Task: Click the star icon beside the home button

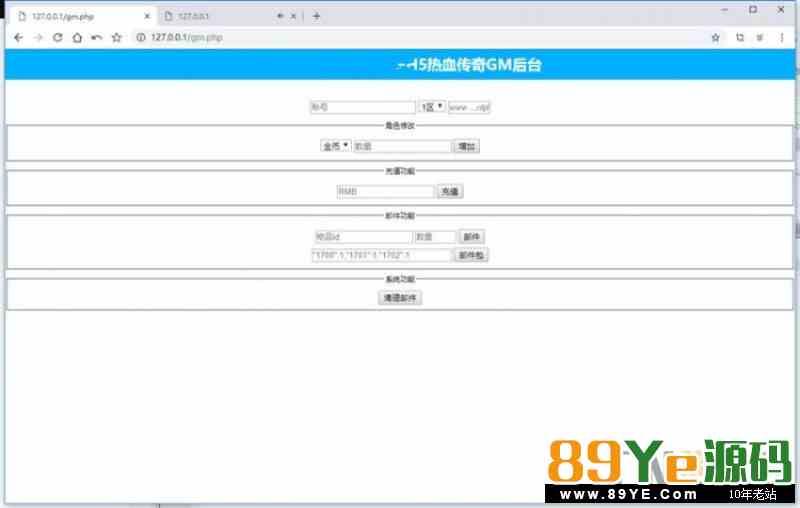Action: (116, 38)
